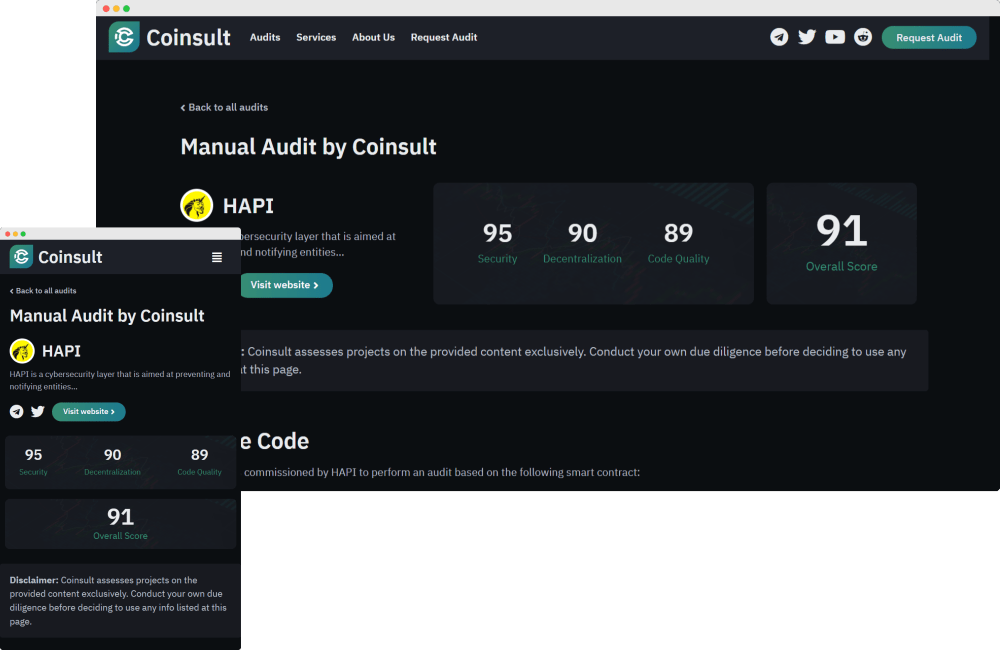Tap Twitter icon beside mobile Visit website
This screenshot has width=1000, height=650.
(x=38, y=411)
